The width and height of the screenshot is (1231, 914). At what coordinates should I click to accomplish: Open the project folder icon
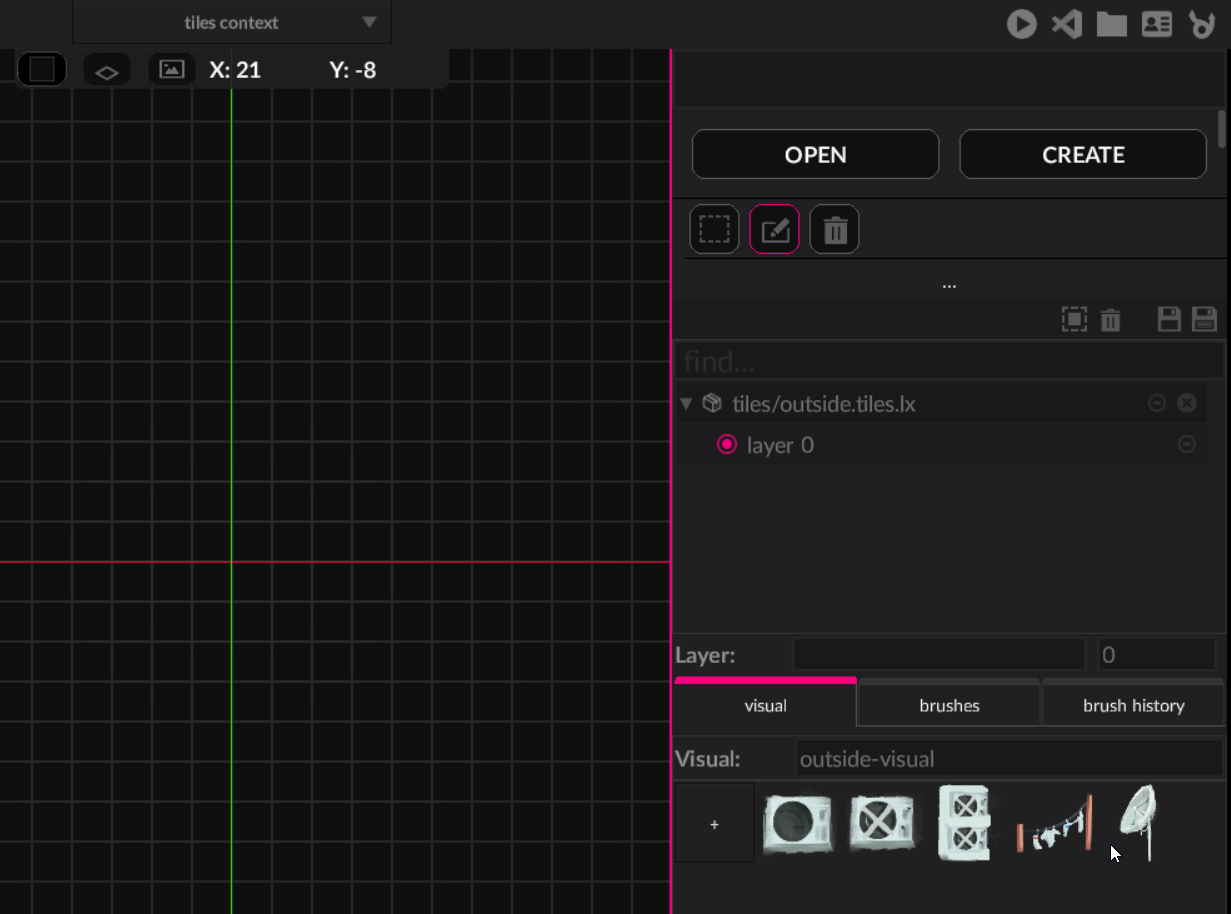[x=1111, y=24]
